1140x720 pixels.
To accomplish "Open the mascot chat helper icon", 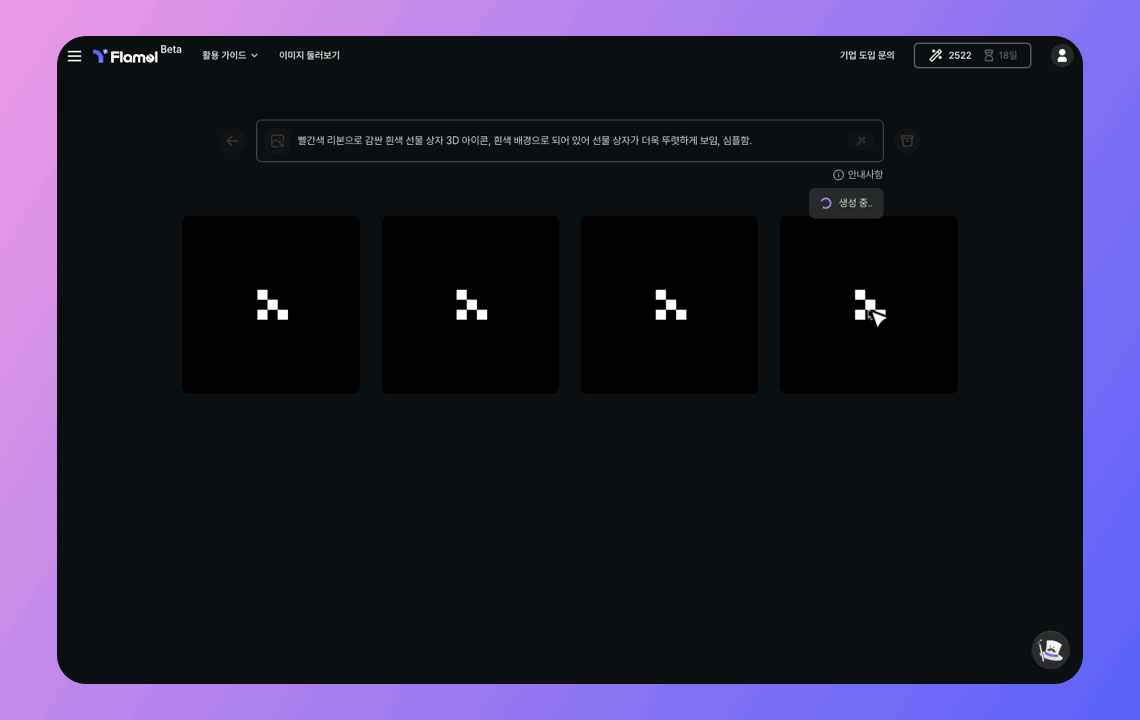I will (x=1050, y=650).
